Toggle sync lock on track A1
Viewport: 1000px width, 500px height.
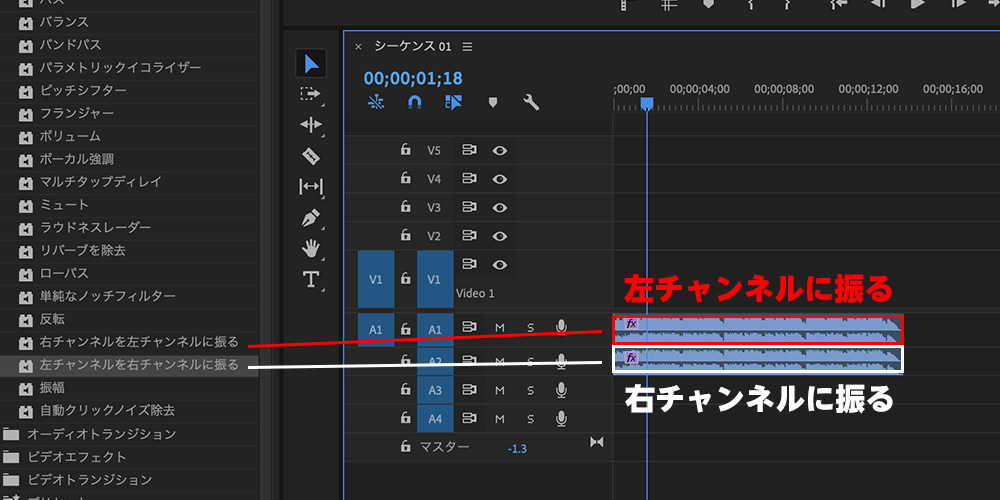[469, 327]
